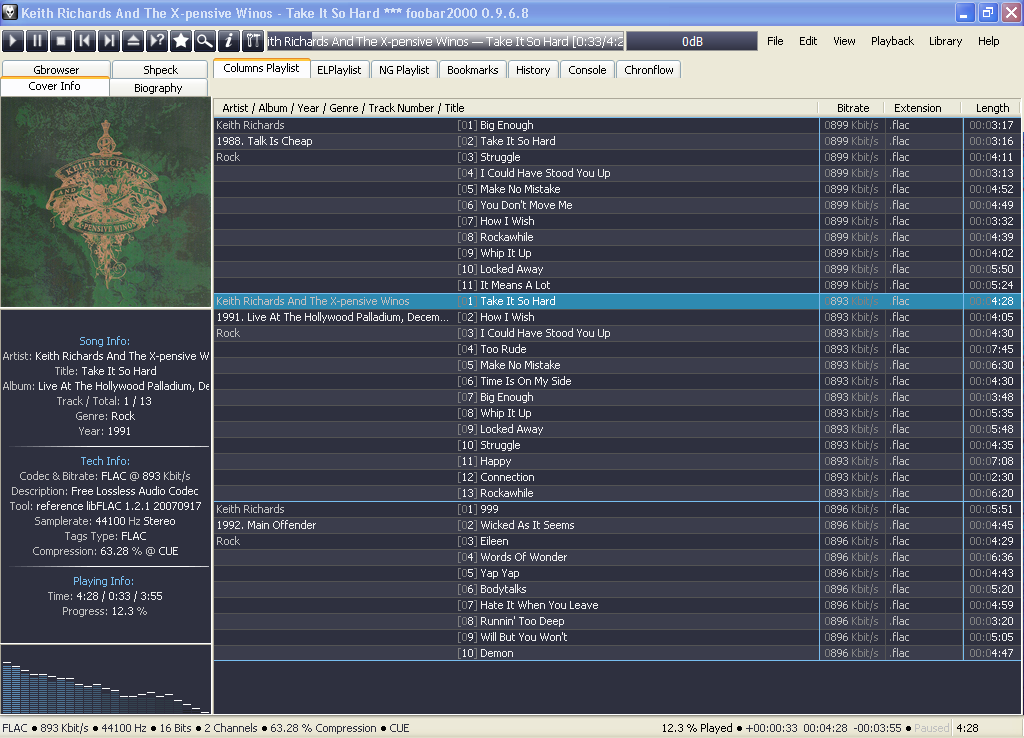Select the Columns Playlist tab

(x=261, y=68)
